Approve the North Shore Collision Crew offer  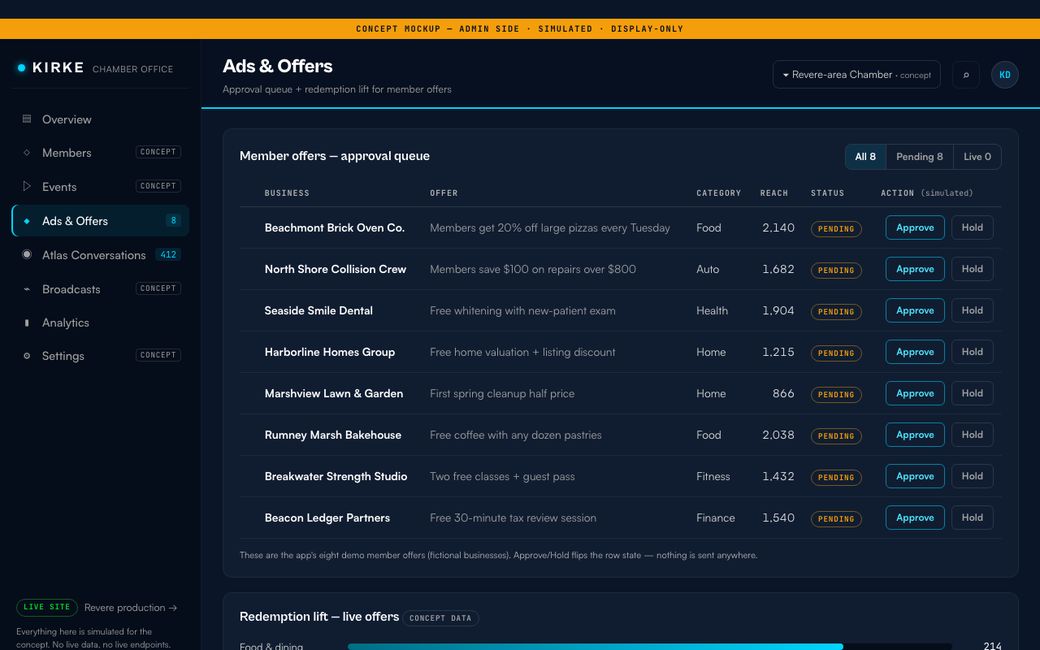coord(915,269)
